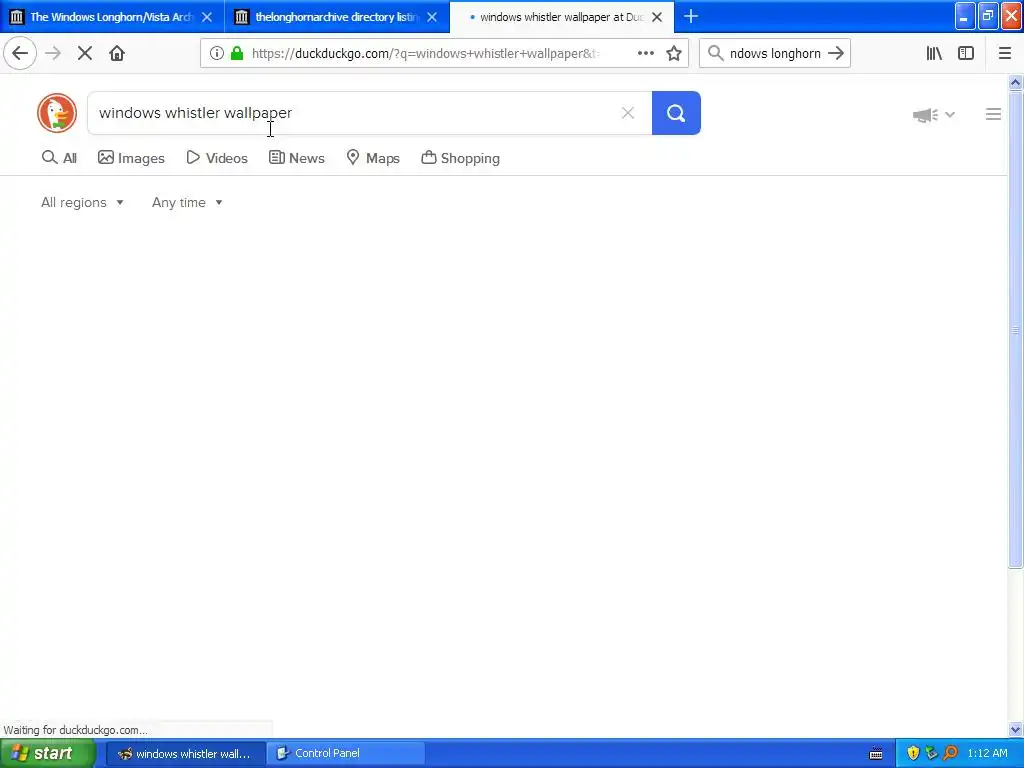1024x768 pixels.
Task: Close The Windows Longhorn/Vista Archive tab
Action: click(x=207, y=17)
